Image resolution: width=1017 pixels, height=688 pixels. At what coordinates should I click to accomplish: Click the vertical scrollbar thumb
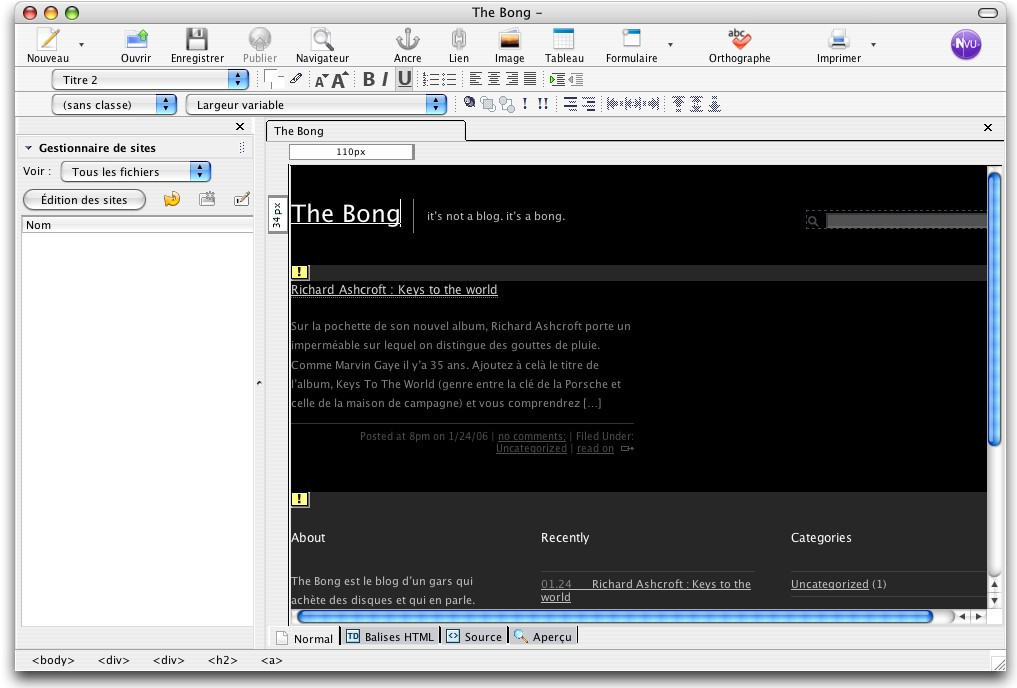(994, 308)
